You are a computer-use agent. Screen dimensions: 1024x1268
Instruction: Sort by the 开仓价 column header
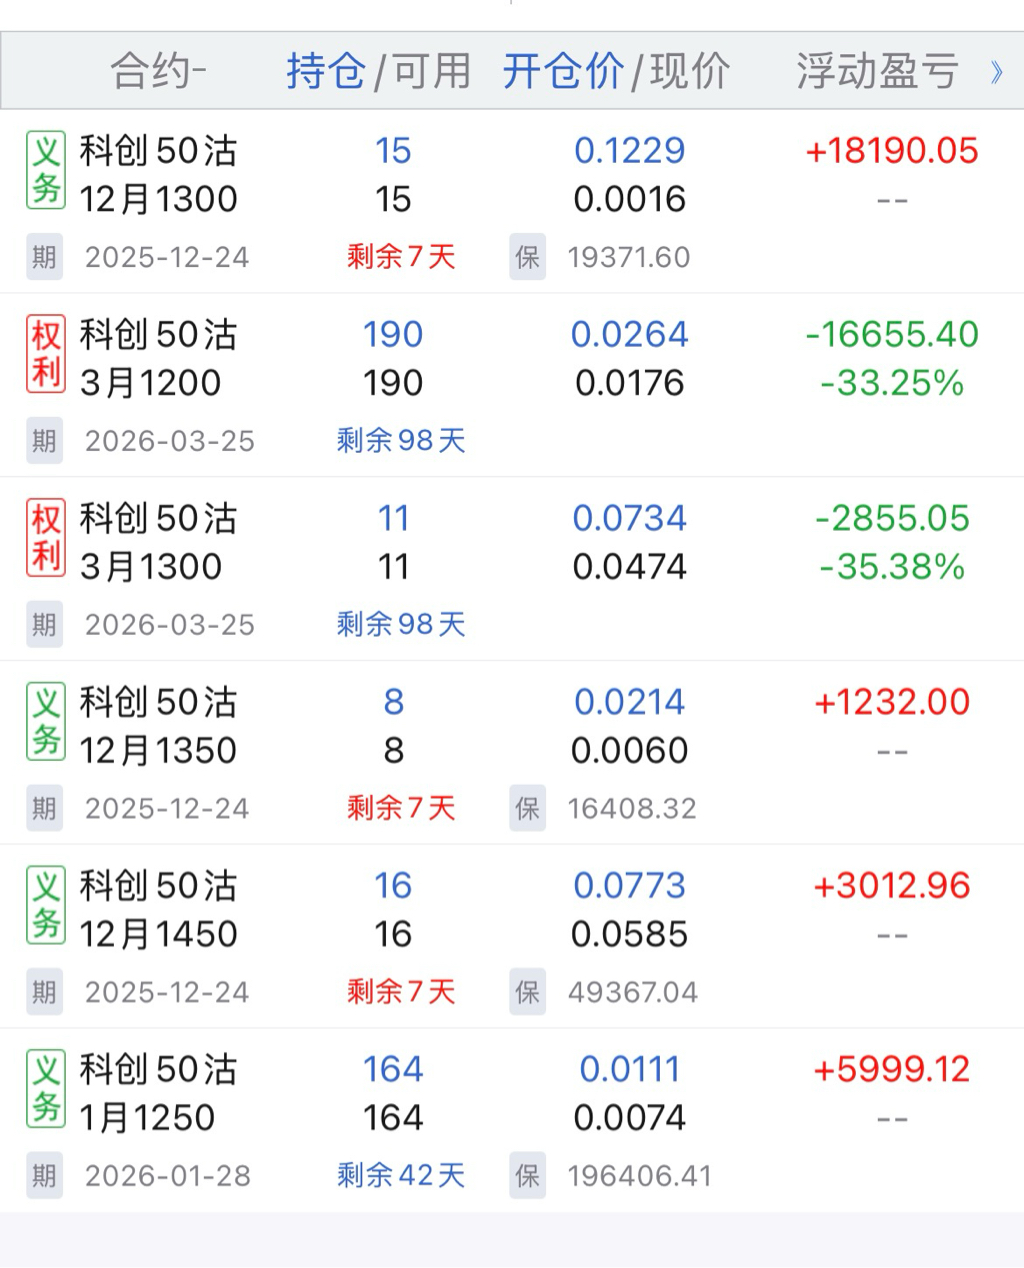[x=563, y=72]
